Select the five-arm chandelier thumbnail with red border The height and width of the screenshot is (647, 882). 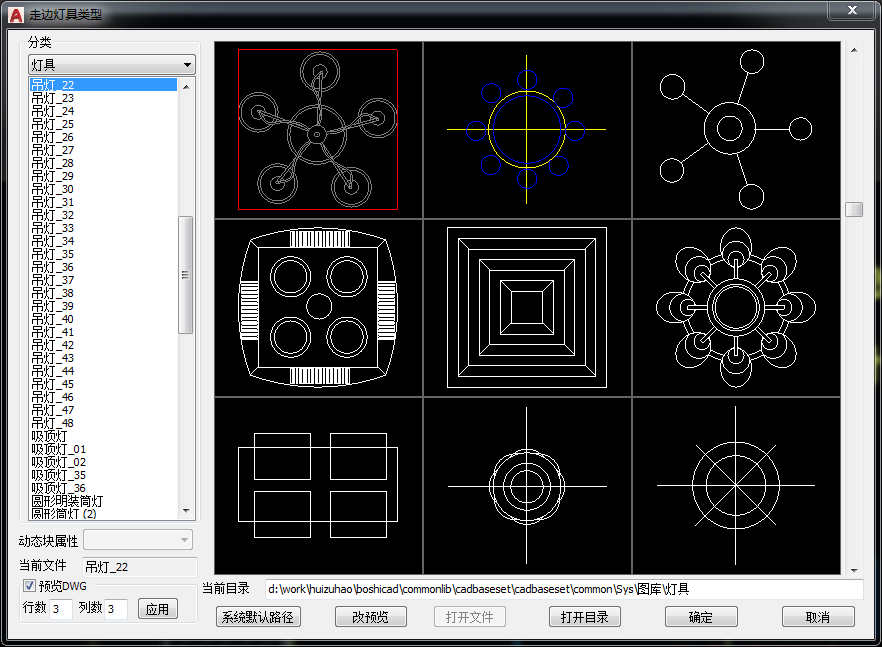pyautogui.click(x=318, y=129)
